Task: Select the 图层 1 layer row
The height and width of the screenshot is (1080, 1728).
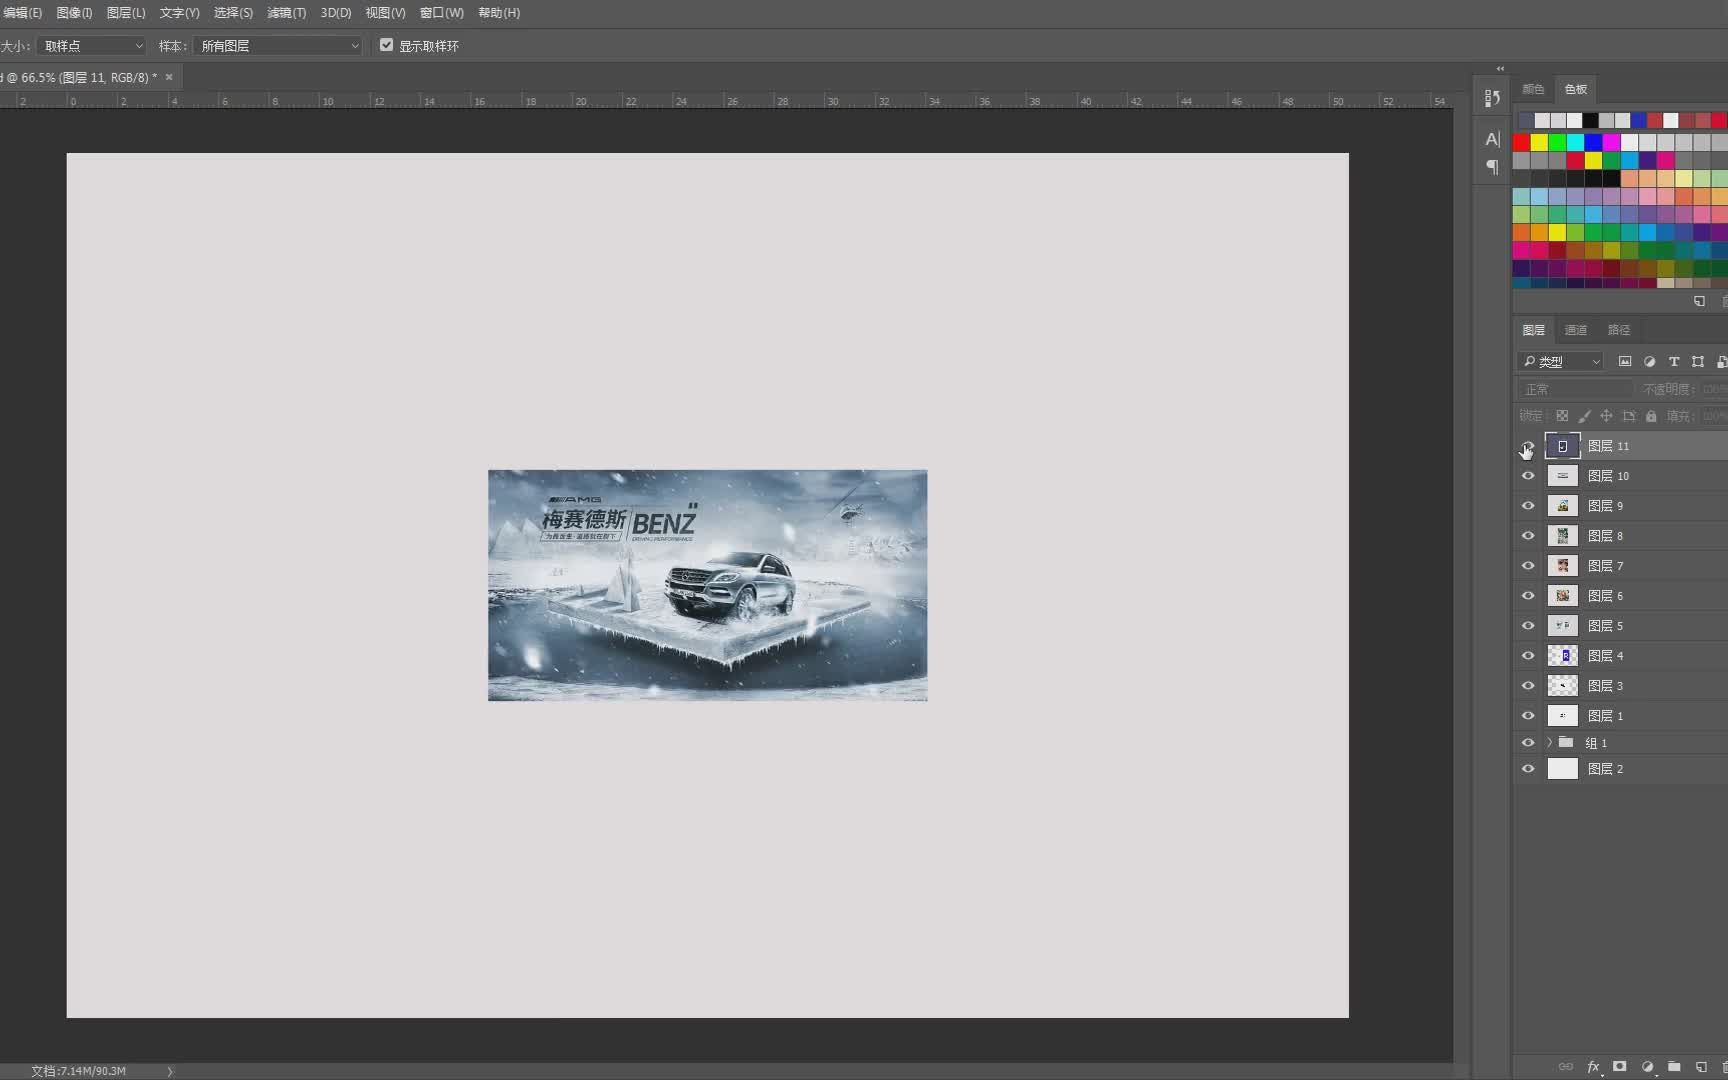Action: (x=1622, y=716)
